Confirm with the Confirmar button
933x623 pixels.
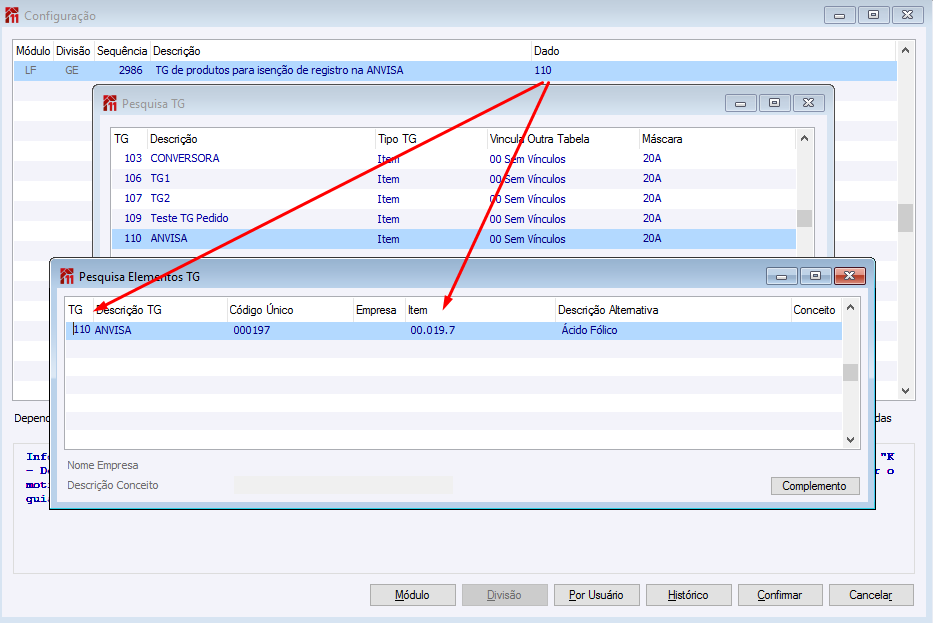[x=780, y=594]
